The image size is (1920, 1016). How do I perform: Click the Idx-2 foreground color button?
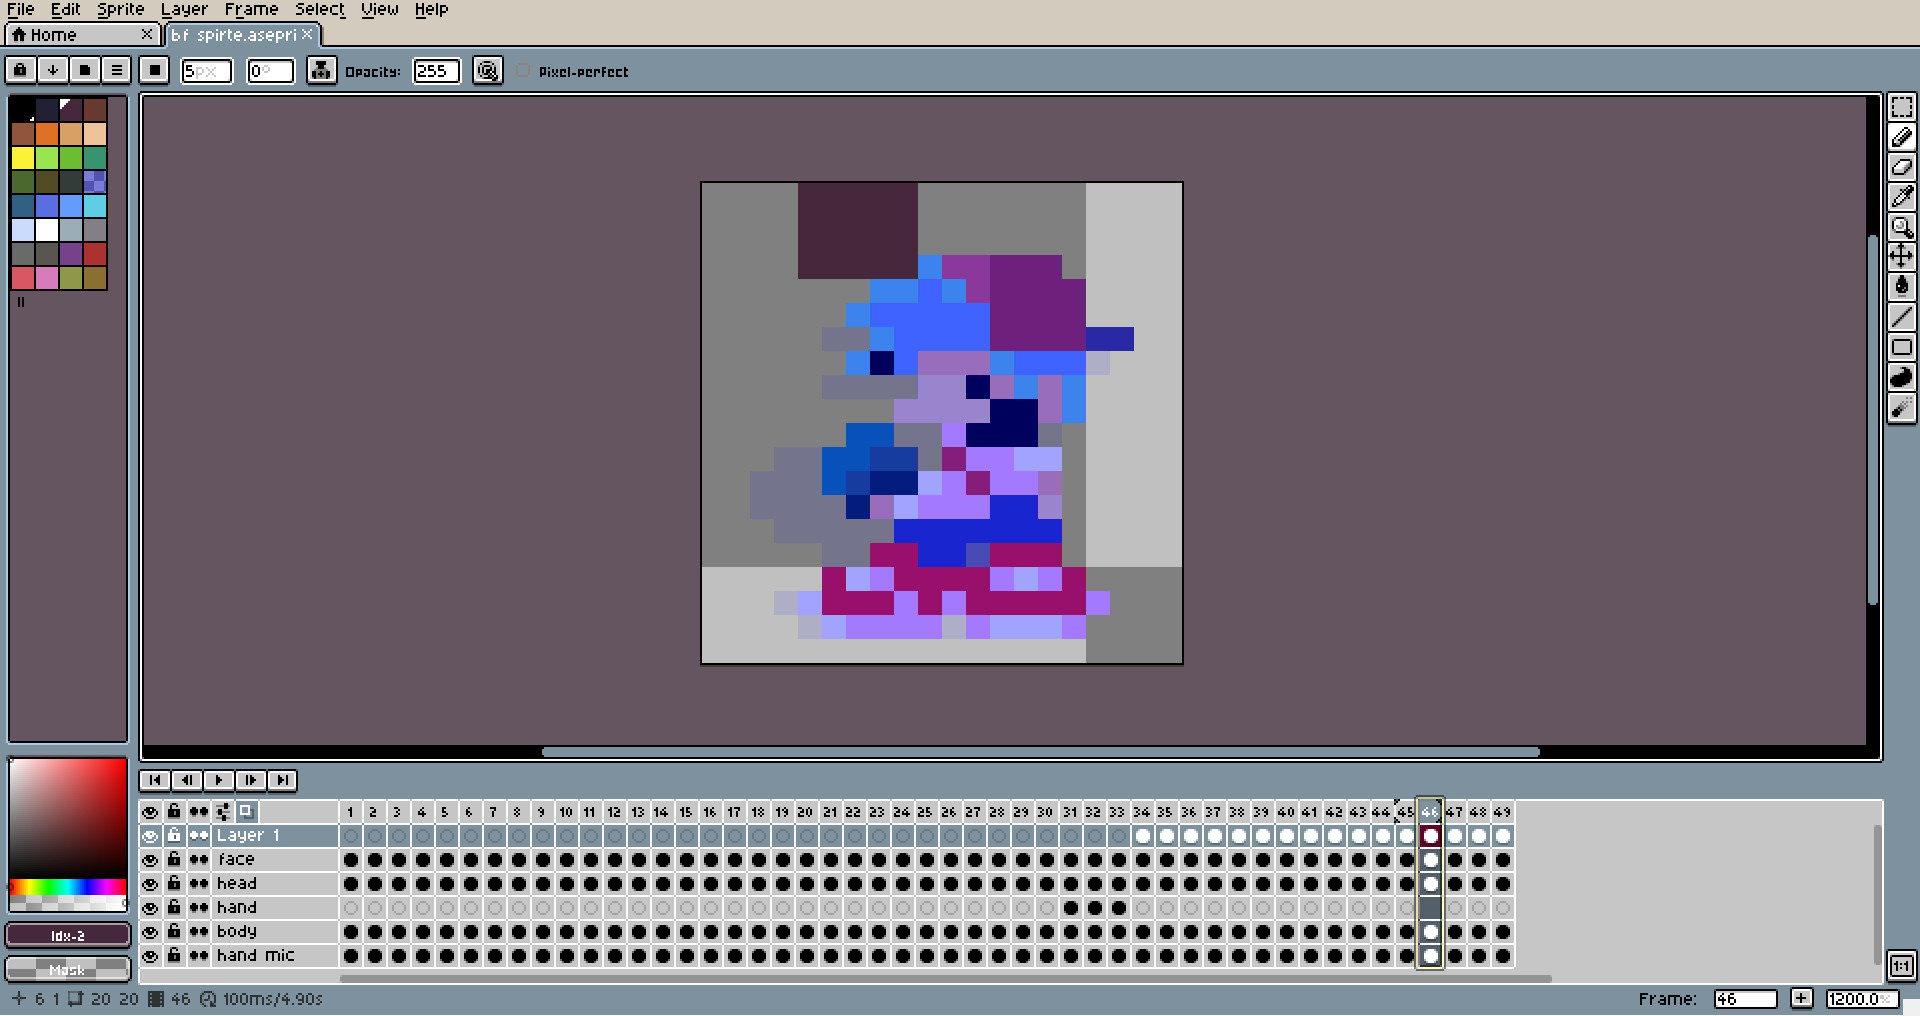point(68,935)
